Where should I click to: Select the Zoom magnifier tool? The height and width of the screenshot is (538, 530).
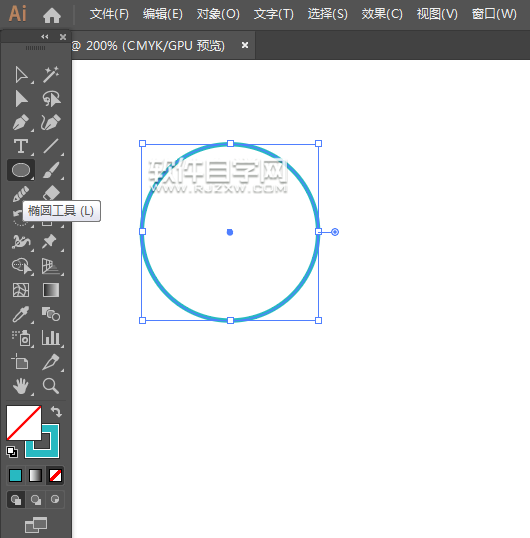coord(51,386)
